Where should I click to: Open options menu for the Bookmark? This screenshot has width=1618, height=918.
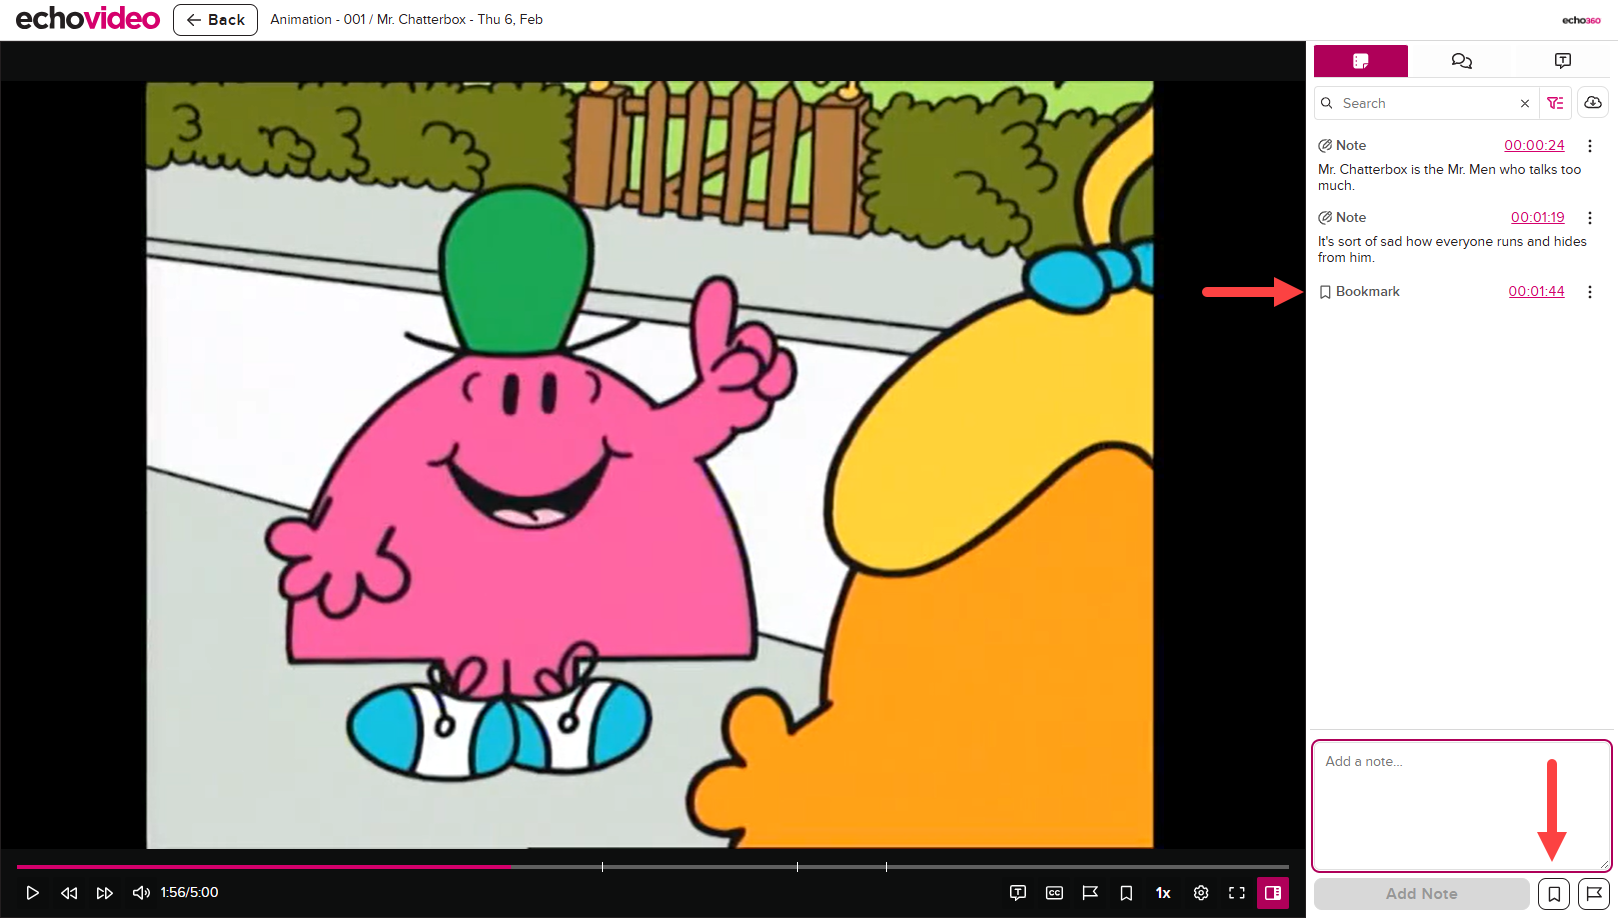(x=1590, y=292)
